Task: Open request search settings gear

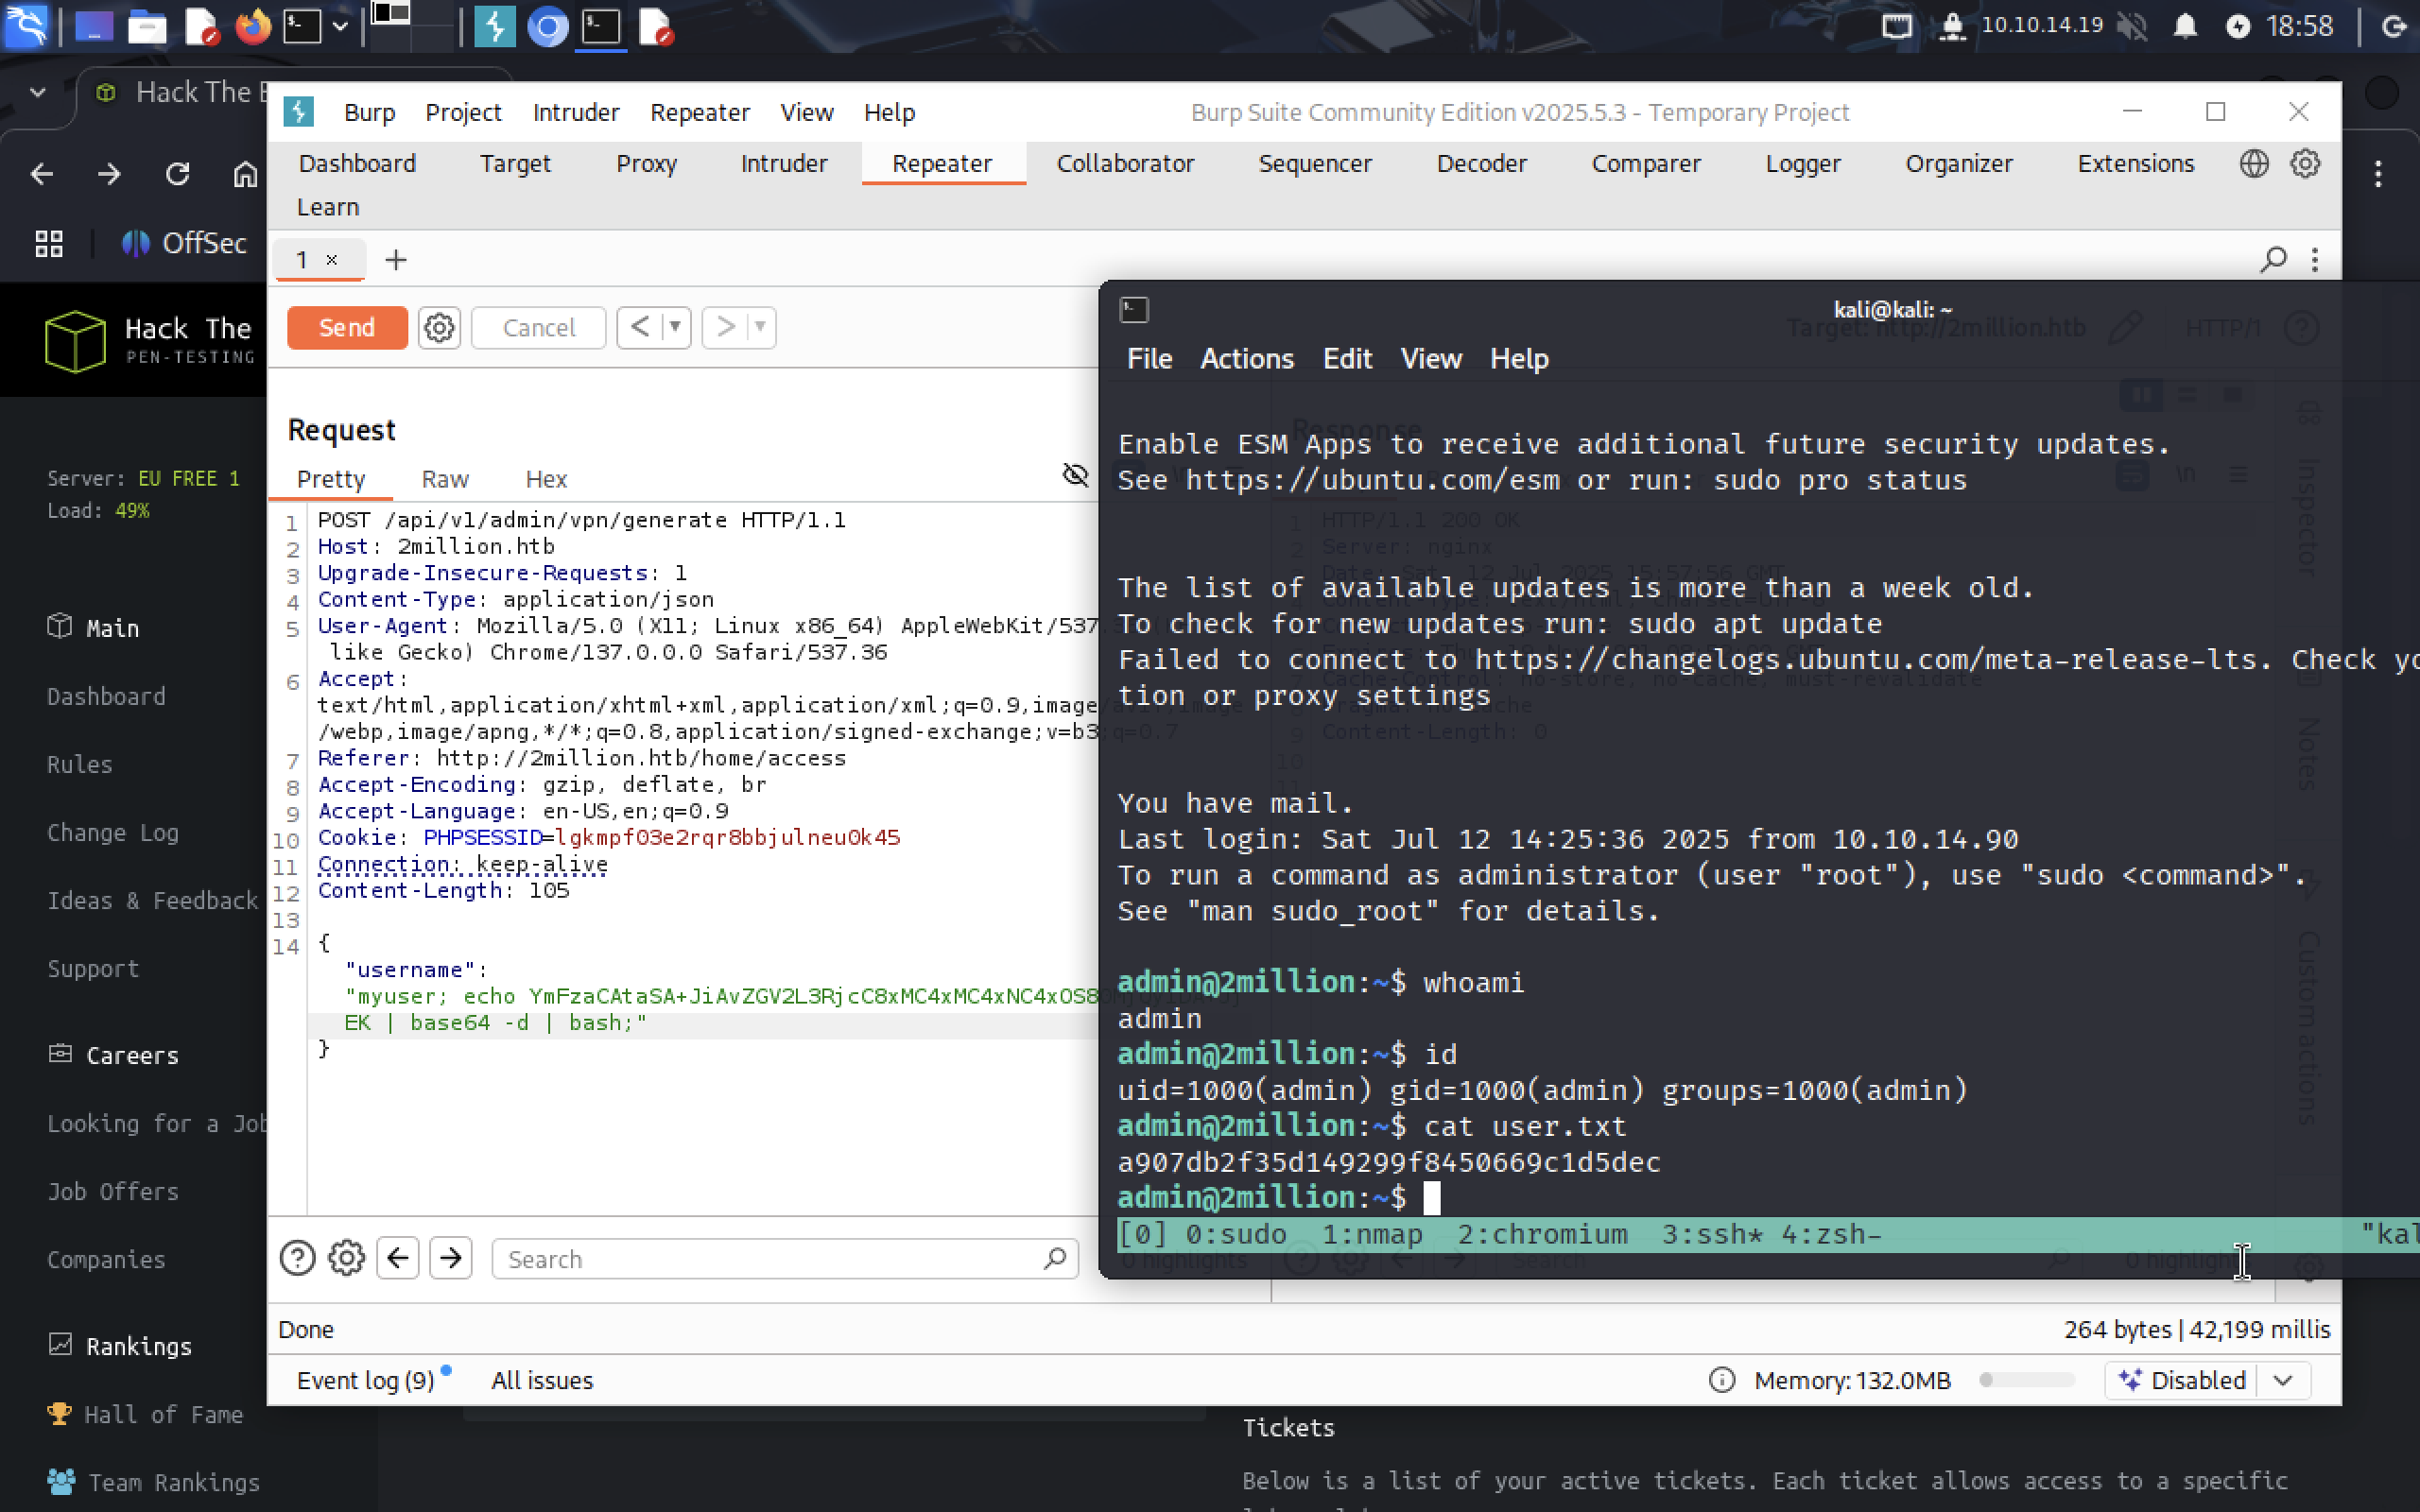Action: (x=347, y=1258)
